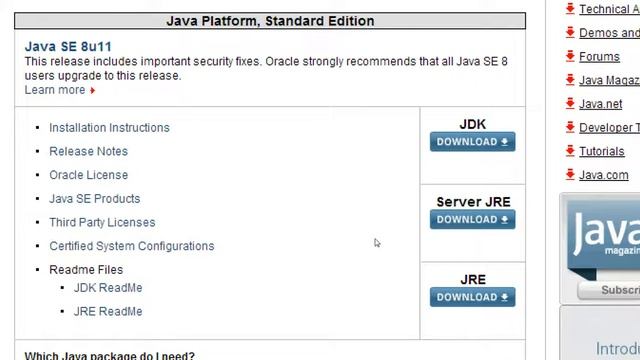The height and width of the screenshot is (360, 640).
Task: Open the Tutorials sidebar link
Action: tap(602, 151)
